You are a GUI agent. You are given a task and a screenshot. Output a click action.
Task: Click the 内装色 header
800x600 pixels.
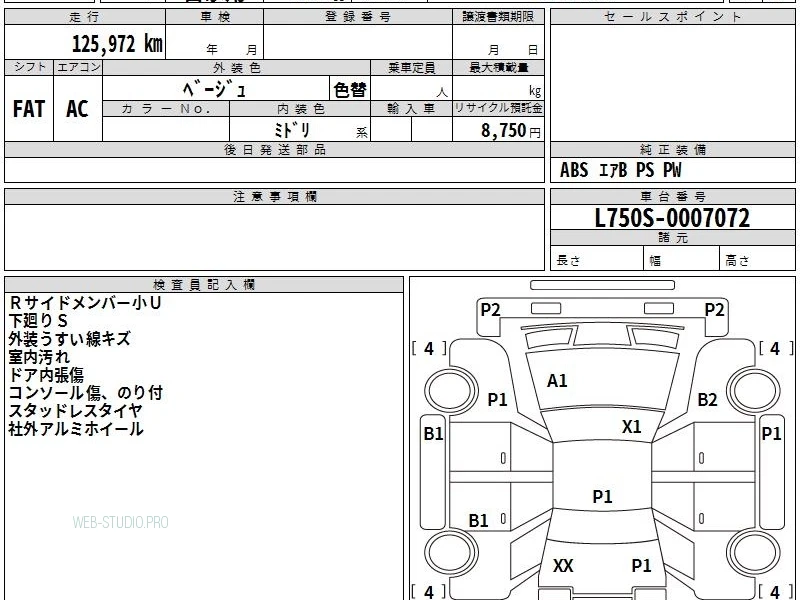[x=301, y=109]
